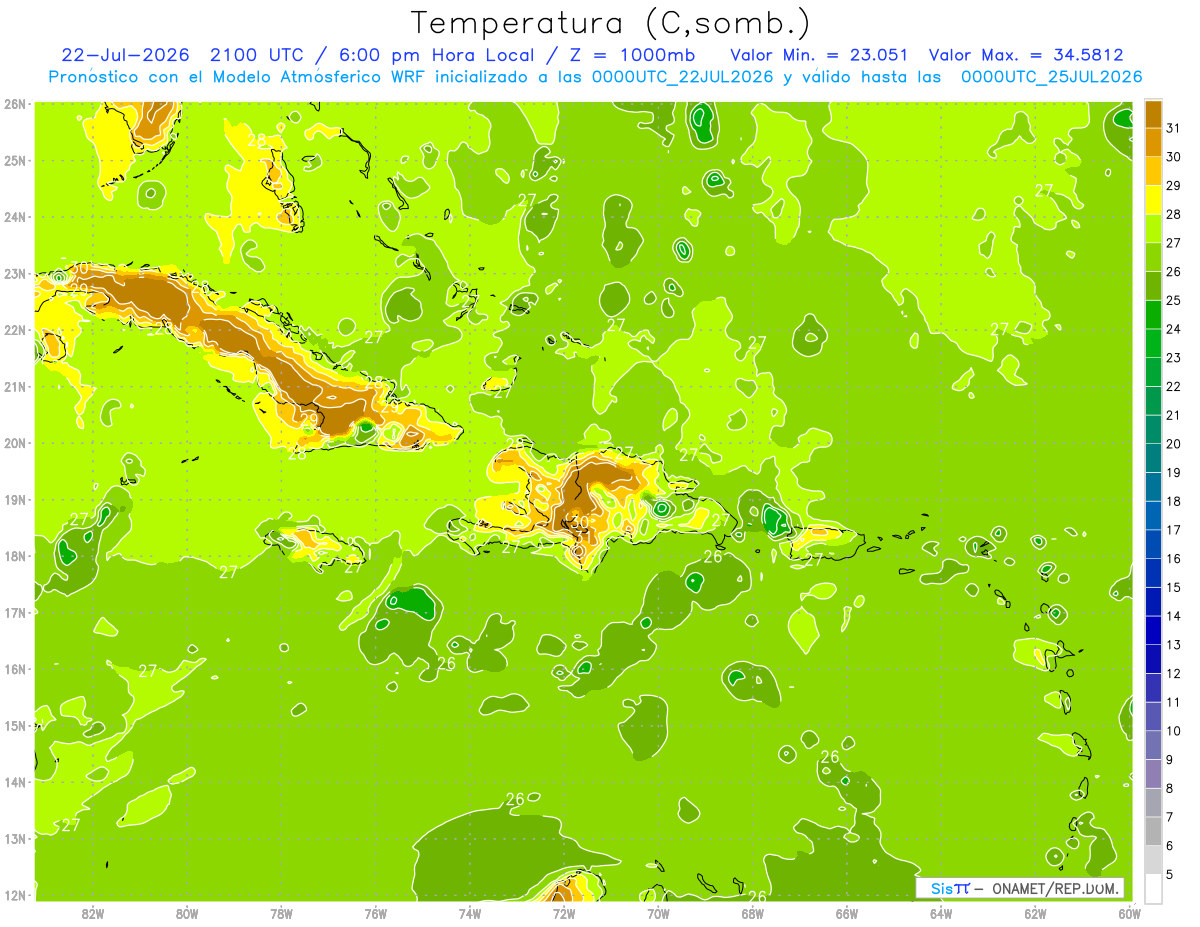Click the '68W' longitude axis label

click(752, 912)
